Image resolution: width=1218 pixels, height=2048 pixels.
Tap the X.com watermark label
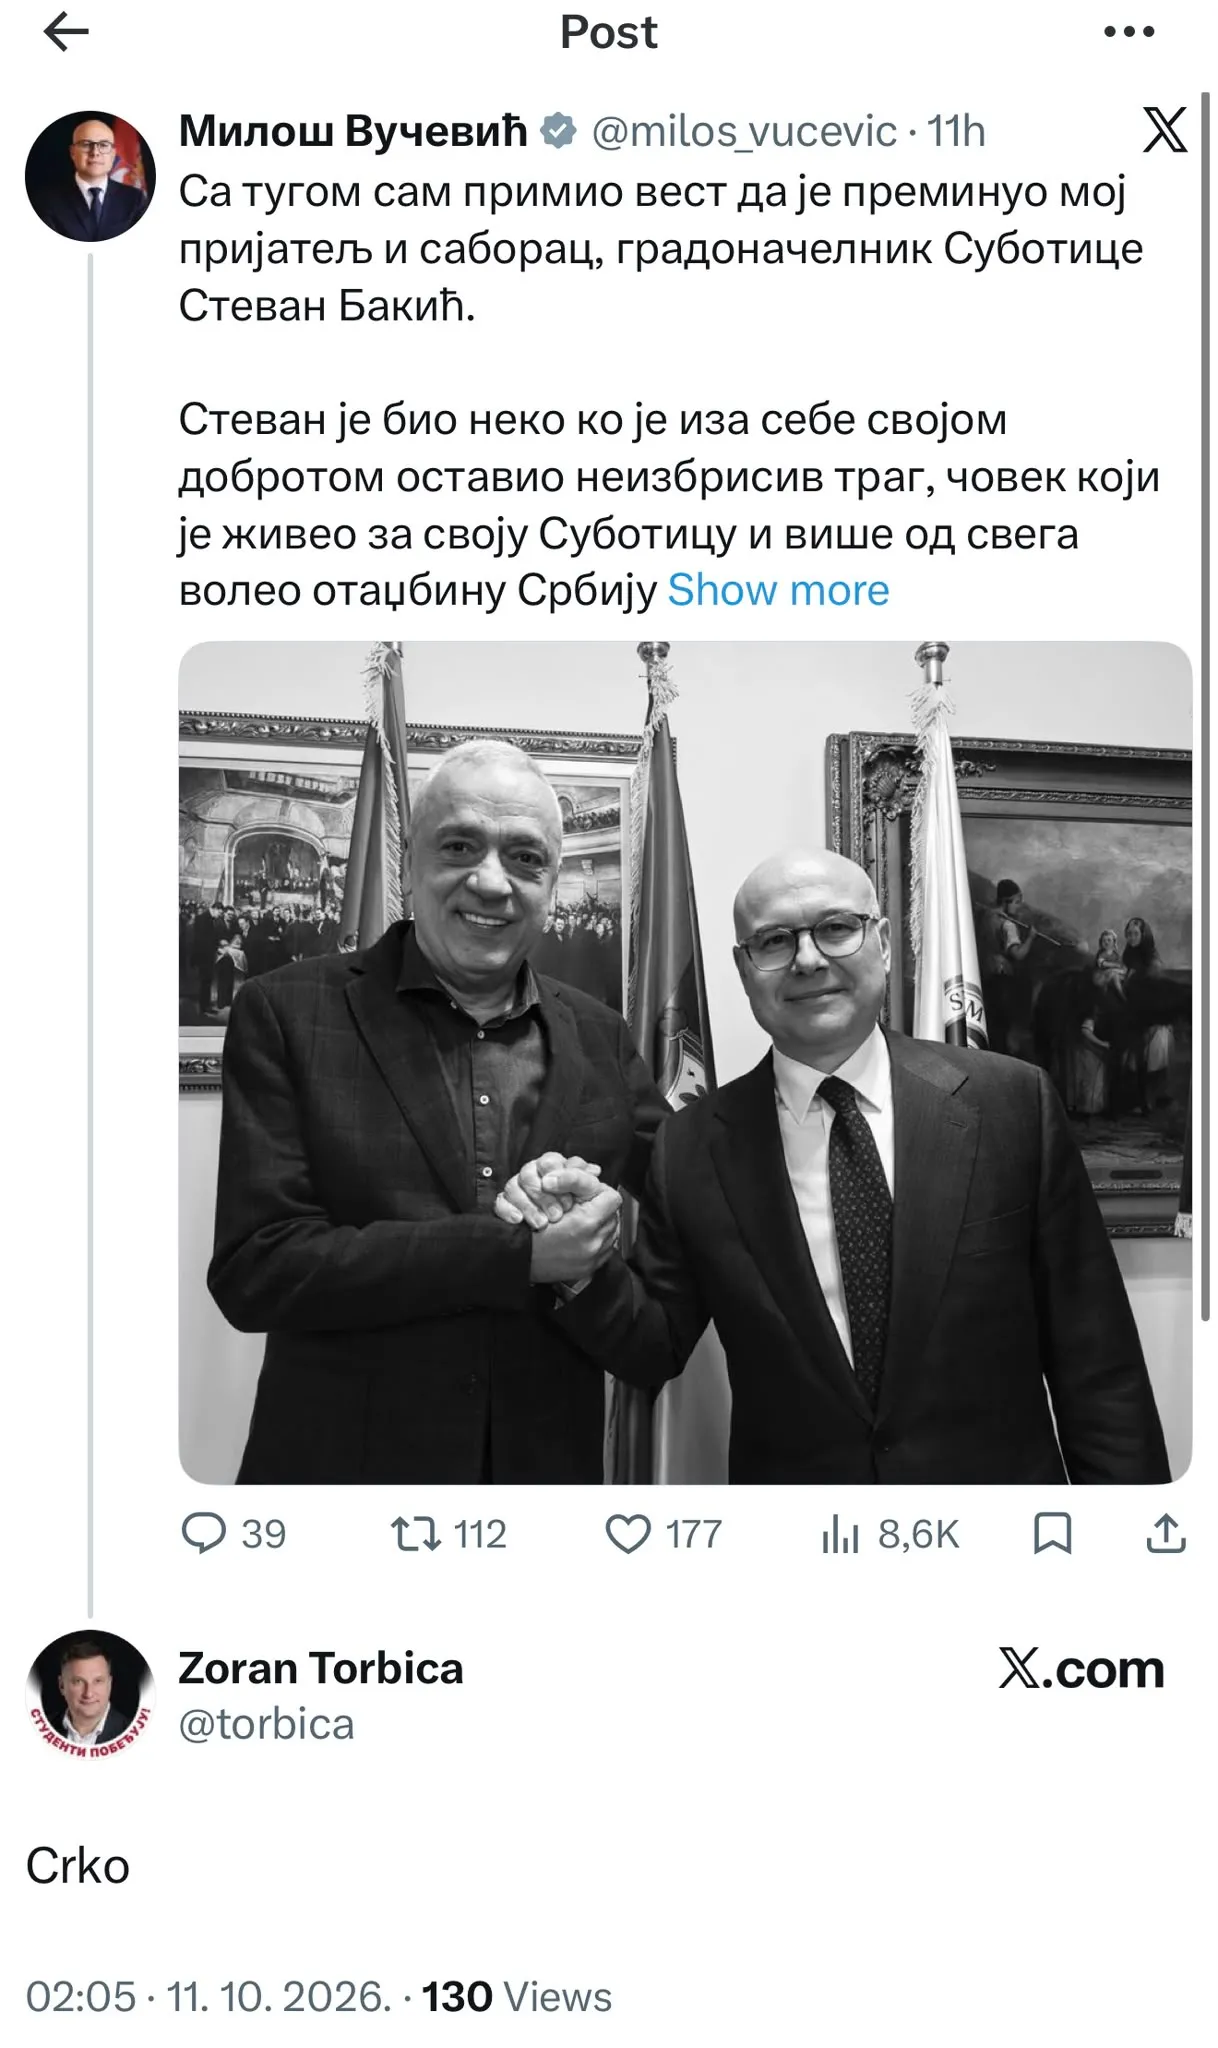(x=1081, y=1669)
